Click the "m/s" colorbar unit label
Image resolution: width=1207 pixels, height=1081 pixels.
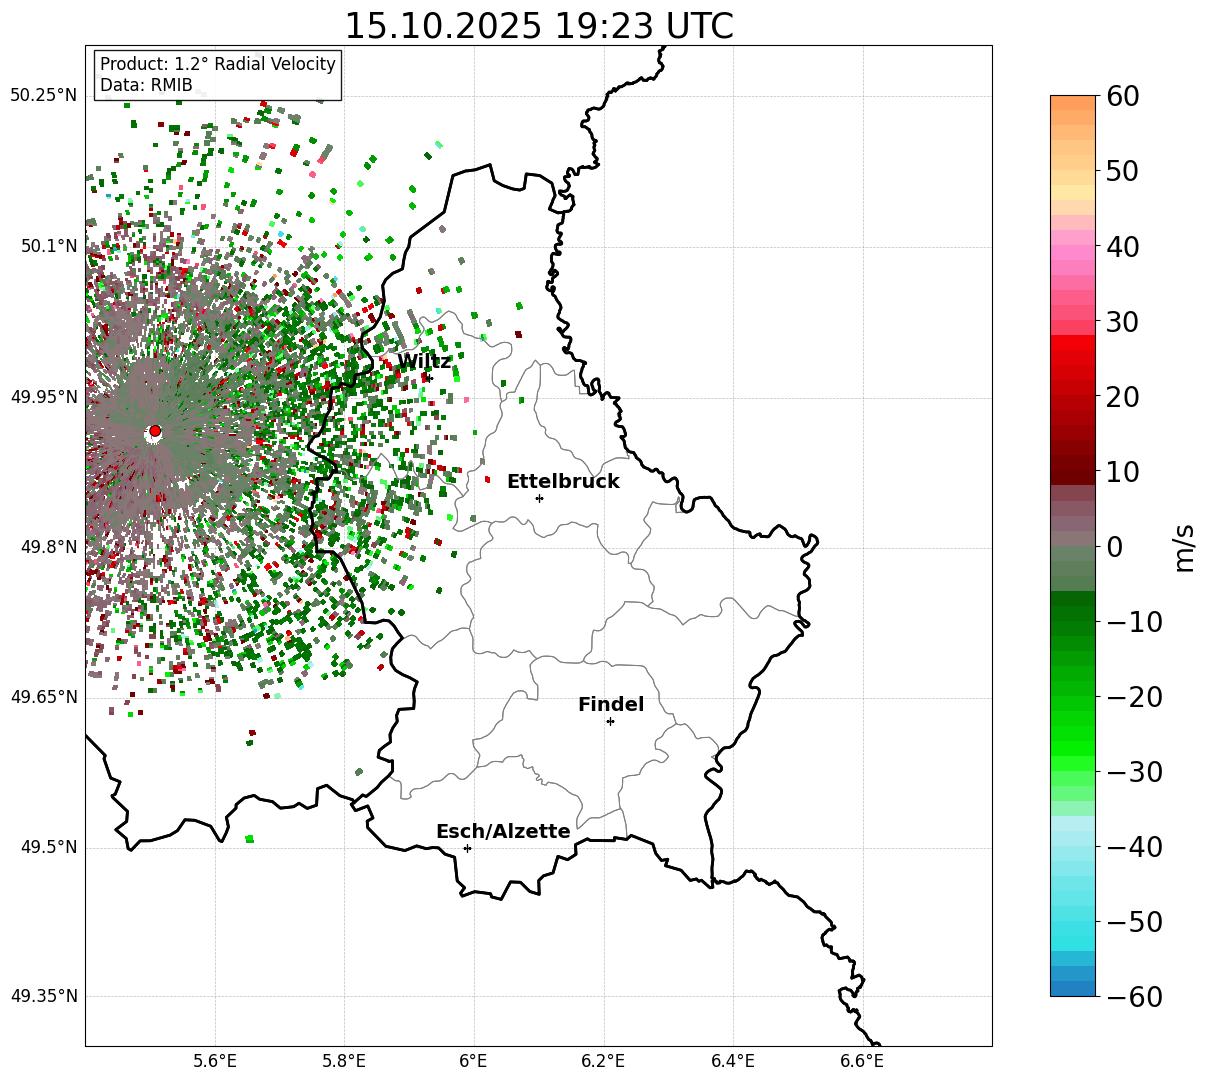coord(1185,547)
